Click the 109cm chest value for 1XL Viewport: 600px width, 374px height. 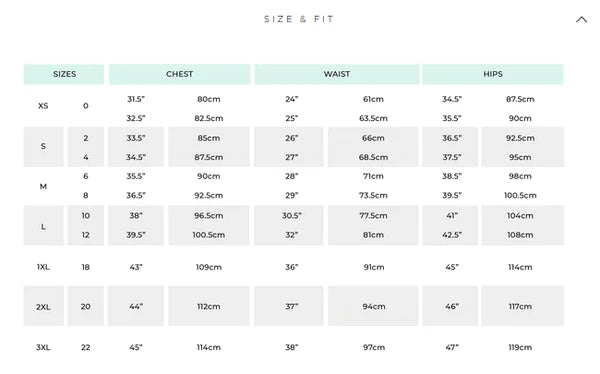[209, 267]
